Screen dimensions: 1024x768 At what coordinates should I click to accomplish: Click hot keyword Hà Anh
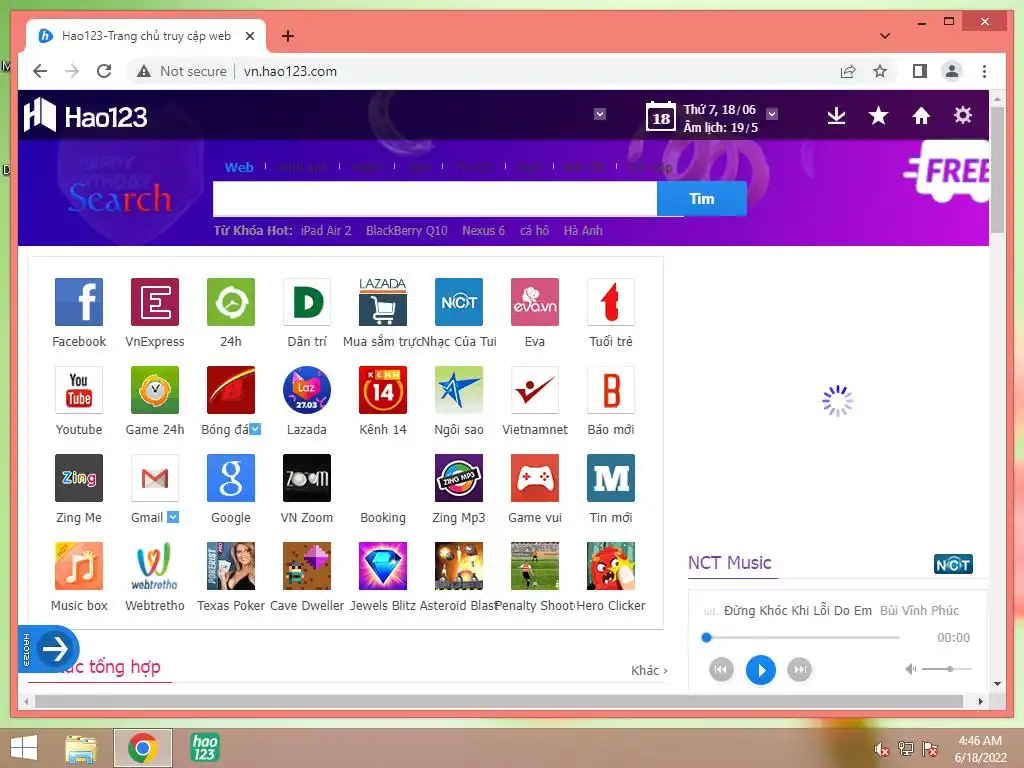583,231
